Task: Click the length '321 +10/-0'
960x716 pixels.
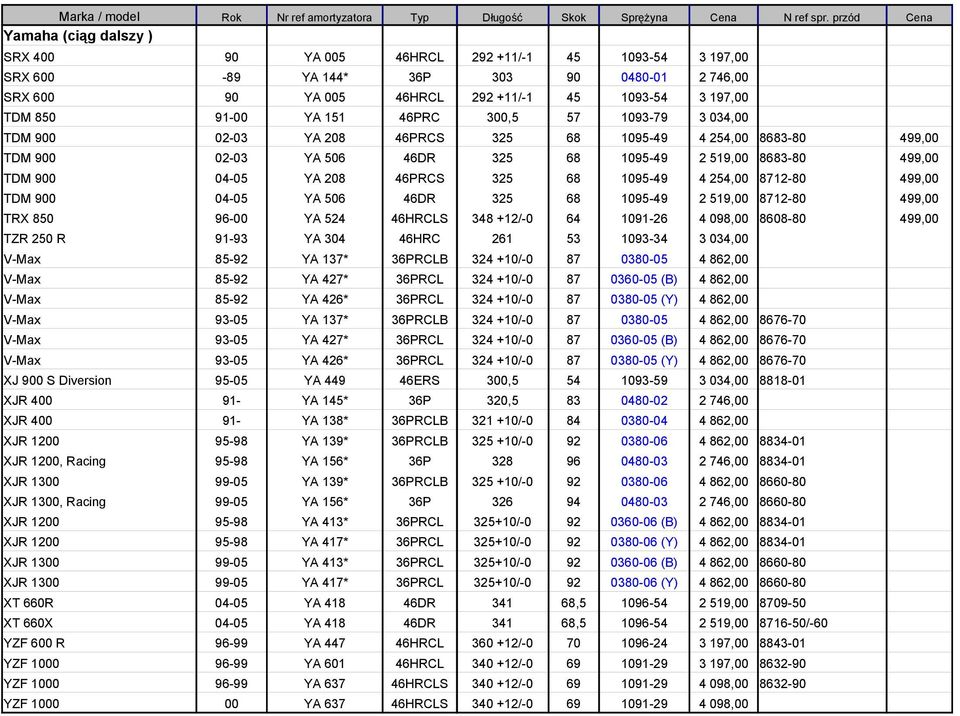Action: (502, 421)
